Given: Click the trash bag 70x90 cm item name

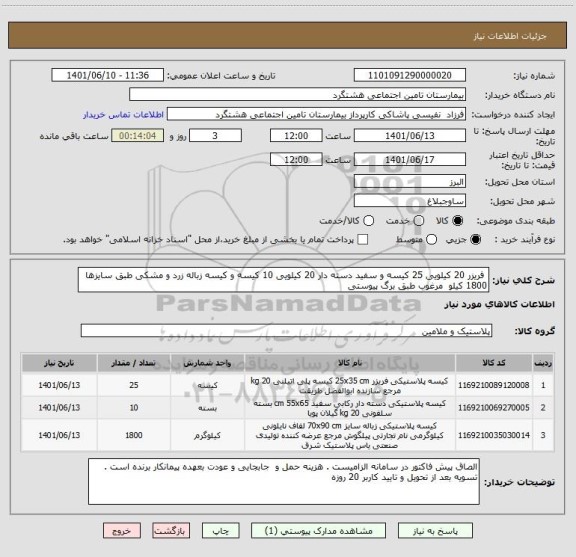Looking at the screenshot, I should 350,435.
